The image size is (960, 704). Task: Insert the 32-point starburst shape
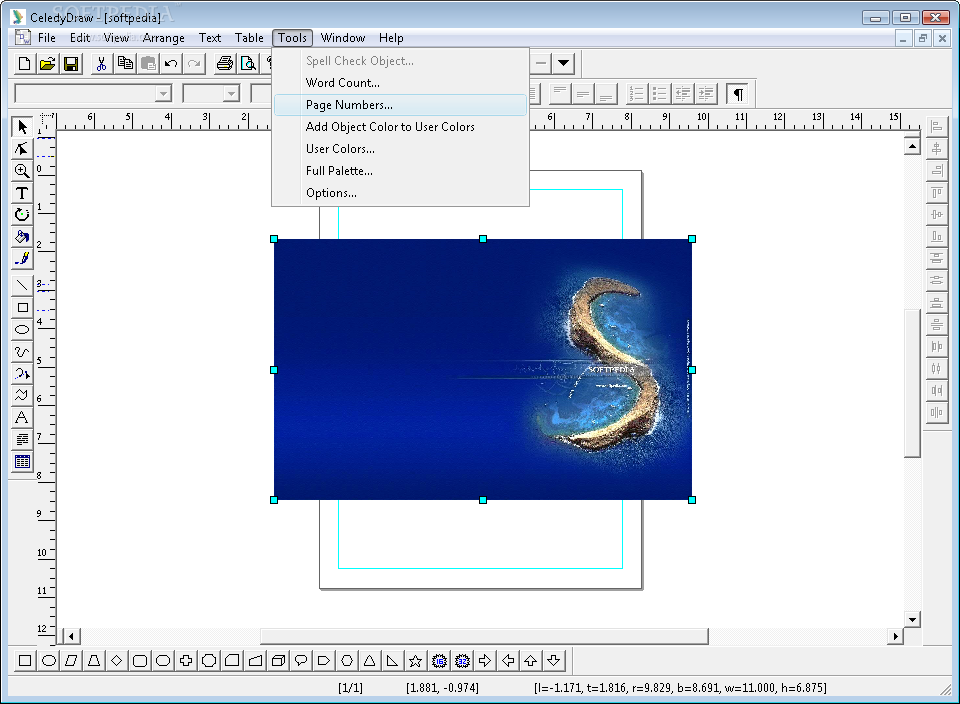click(x=462, y=661)
